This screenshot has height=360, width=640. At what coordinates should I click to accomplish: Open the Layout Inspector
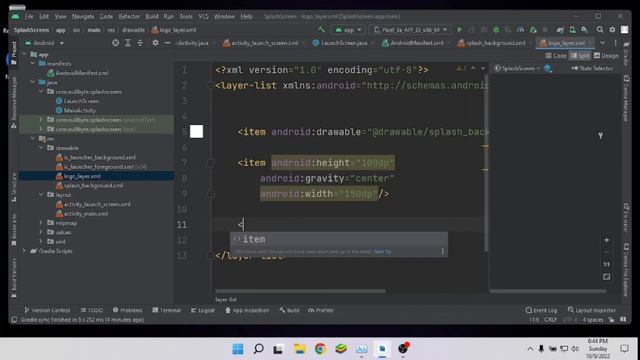click(x=591, y=310)
